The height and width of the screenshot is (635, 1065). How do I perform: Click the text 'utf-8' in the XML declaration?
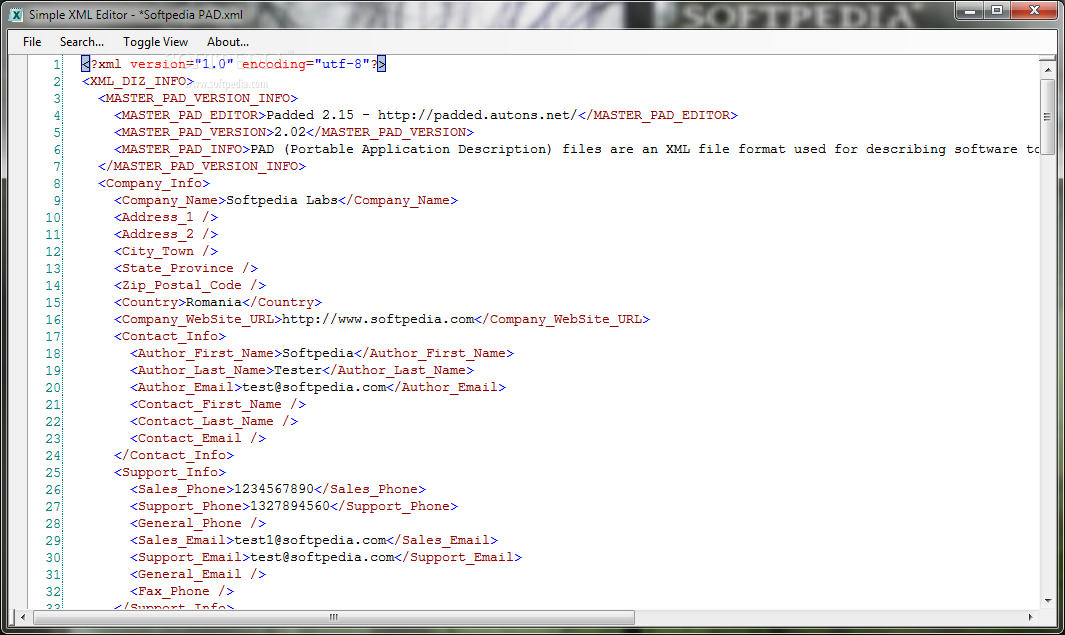point(342,64)
